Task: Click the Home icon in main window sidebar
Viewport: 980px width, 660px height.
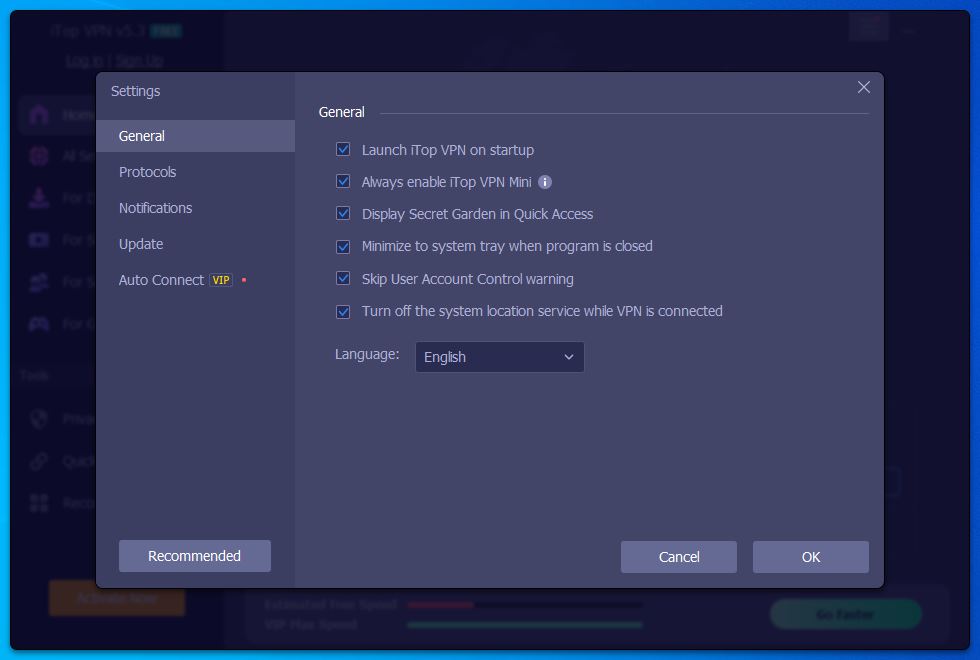Action: point(39,115)
